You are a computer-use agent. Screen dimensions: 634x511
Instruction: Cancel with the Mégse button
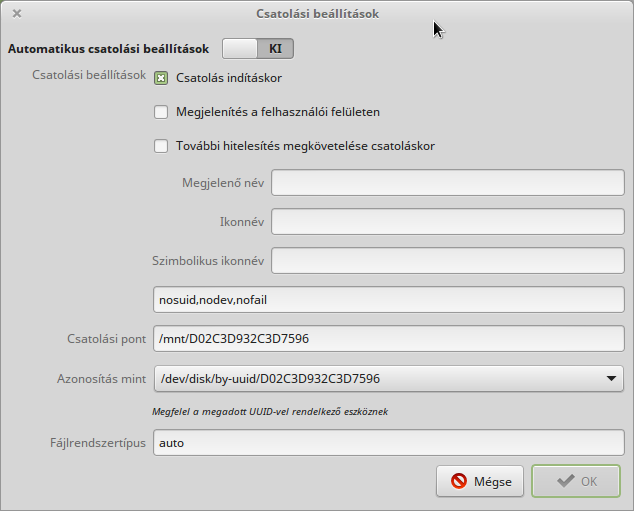pyautogui.click(x=480, y=481)
